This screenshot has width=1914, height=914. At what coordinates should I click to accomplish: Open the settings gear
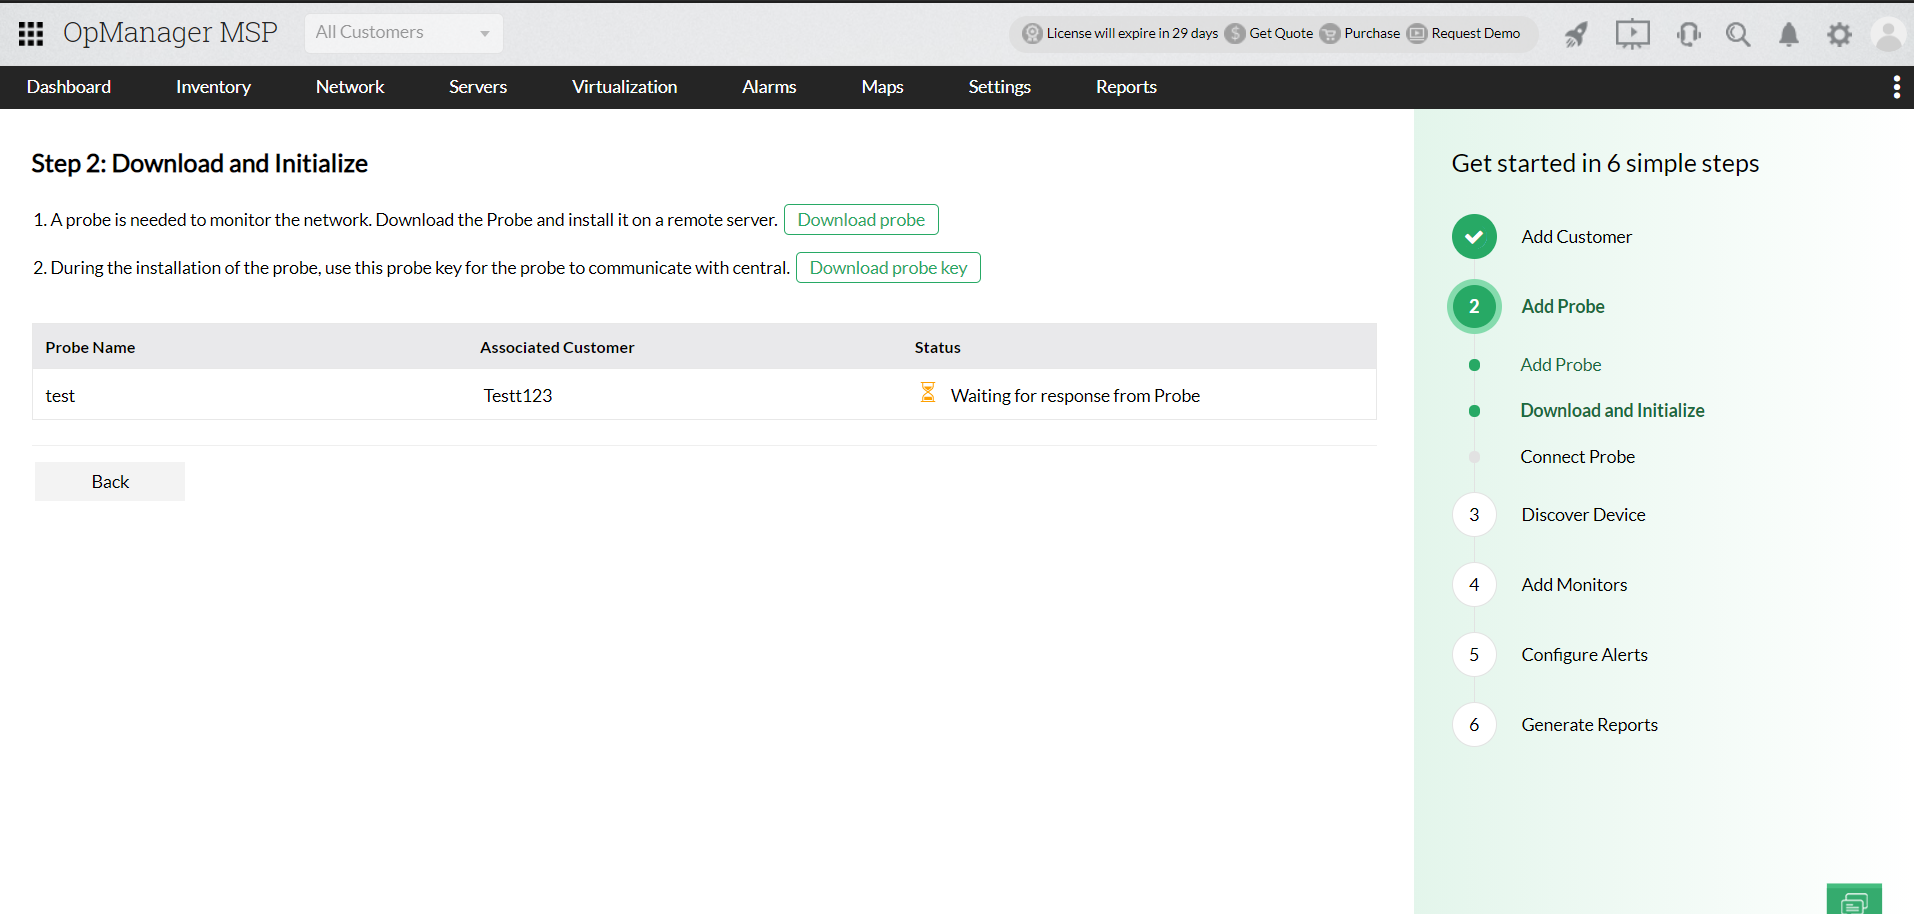[x=1840, y=34]
